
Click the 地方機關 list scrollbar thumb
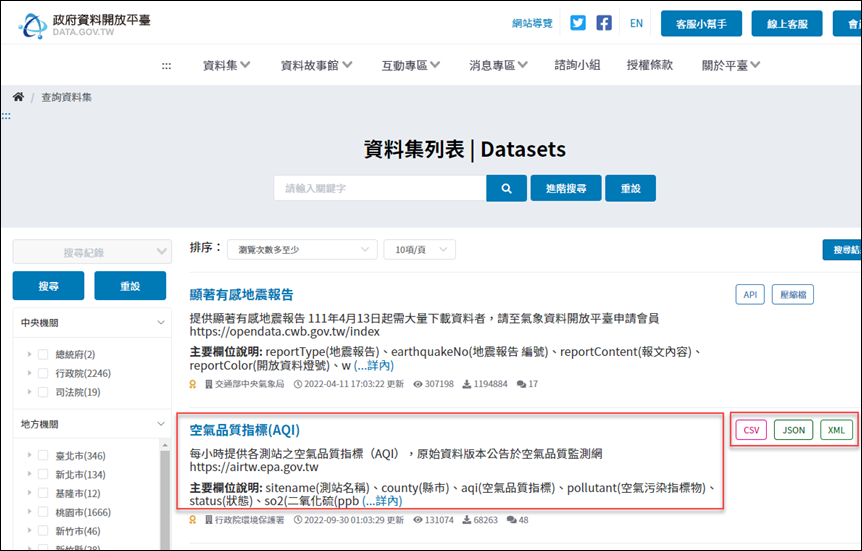click(x=165, y=498)
